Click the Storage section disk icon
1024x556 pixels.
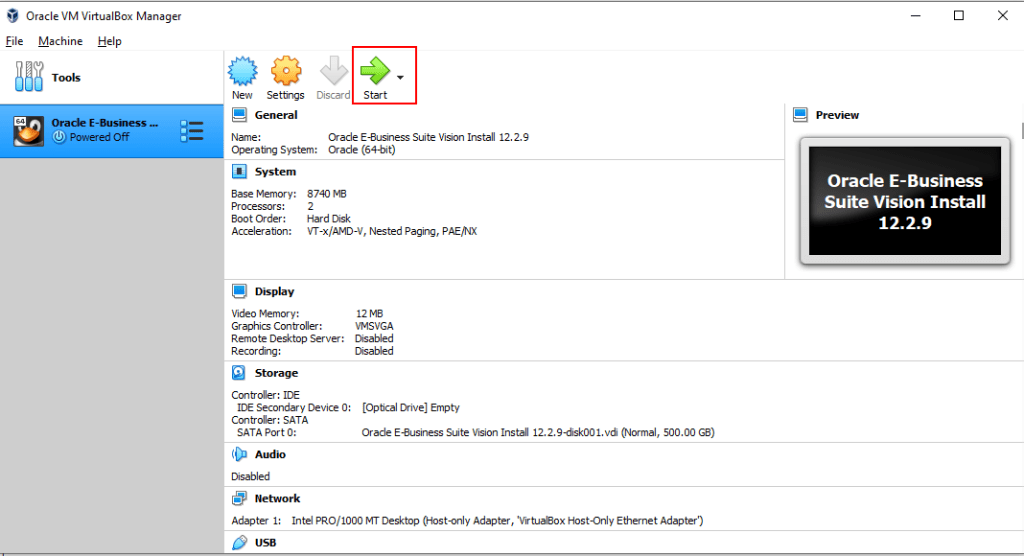point(240,373)
